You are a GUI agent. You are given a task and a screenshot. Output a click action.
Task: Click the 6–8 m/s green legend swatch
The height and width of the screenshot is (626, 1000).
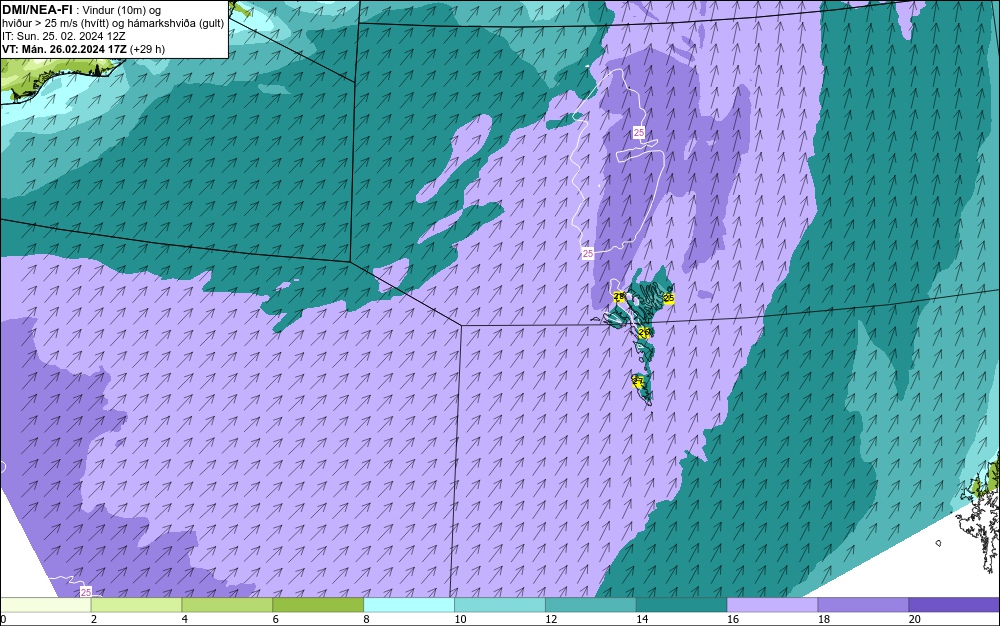coord(318,605)
